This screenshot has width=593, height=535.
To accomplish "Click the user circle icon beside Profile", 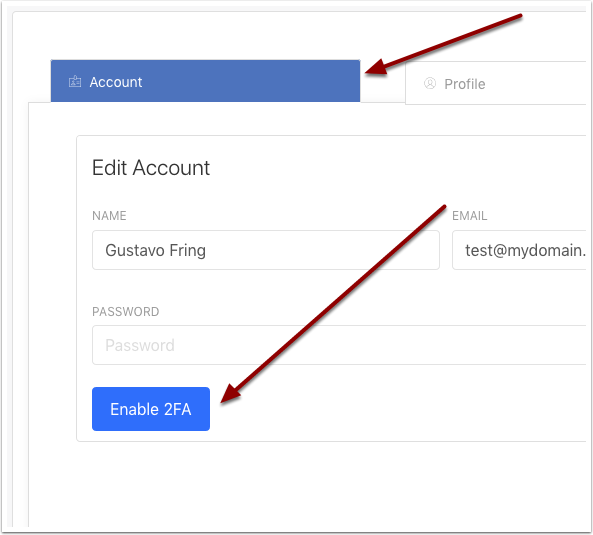I will click(430, 83).
